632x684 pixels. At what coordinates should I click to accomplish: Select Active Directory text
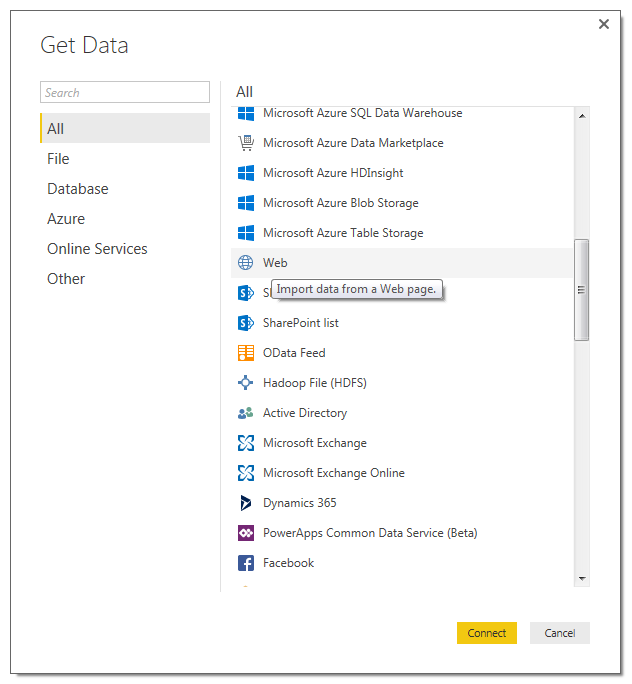tap(305, 413)
